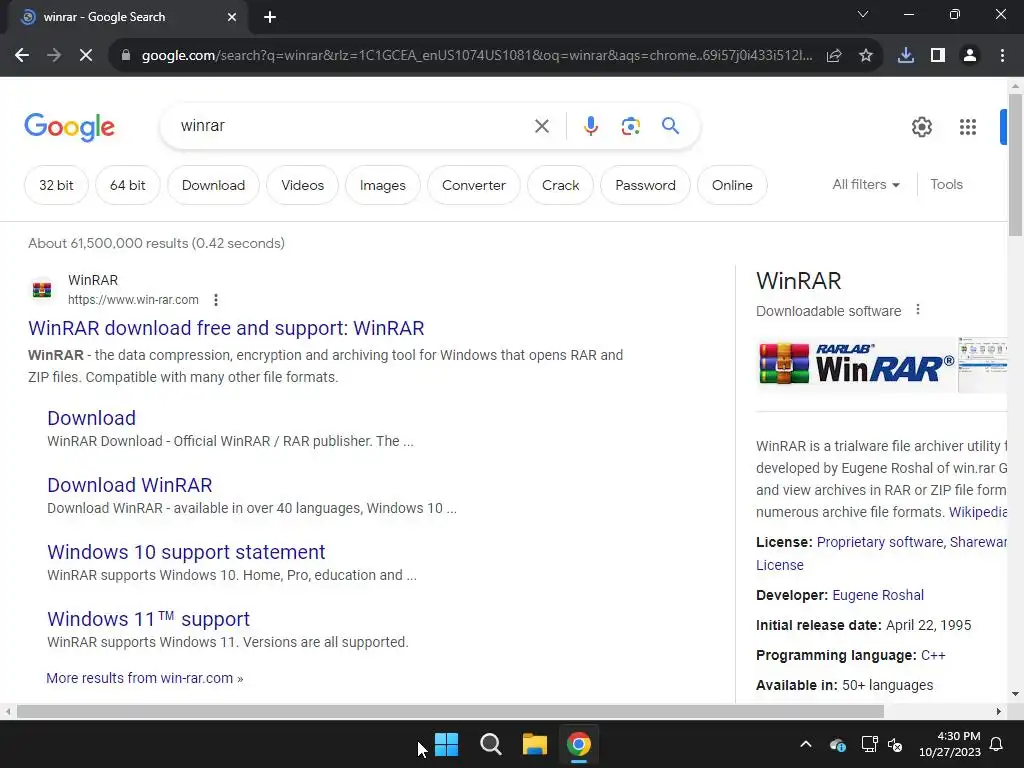
Task: Switch to the Videos filter
Action: (302, 185)
